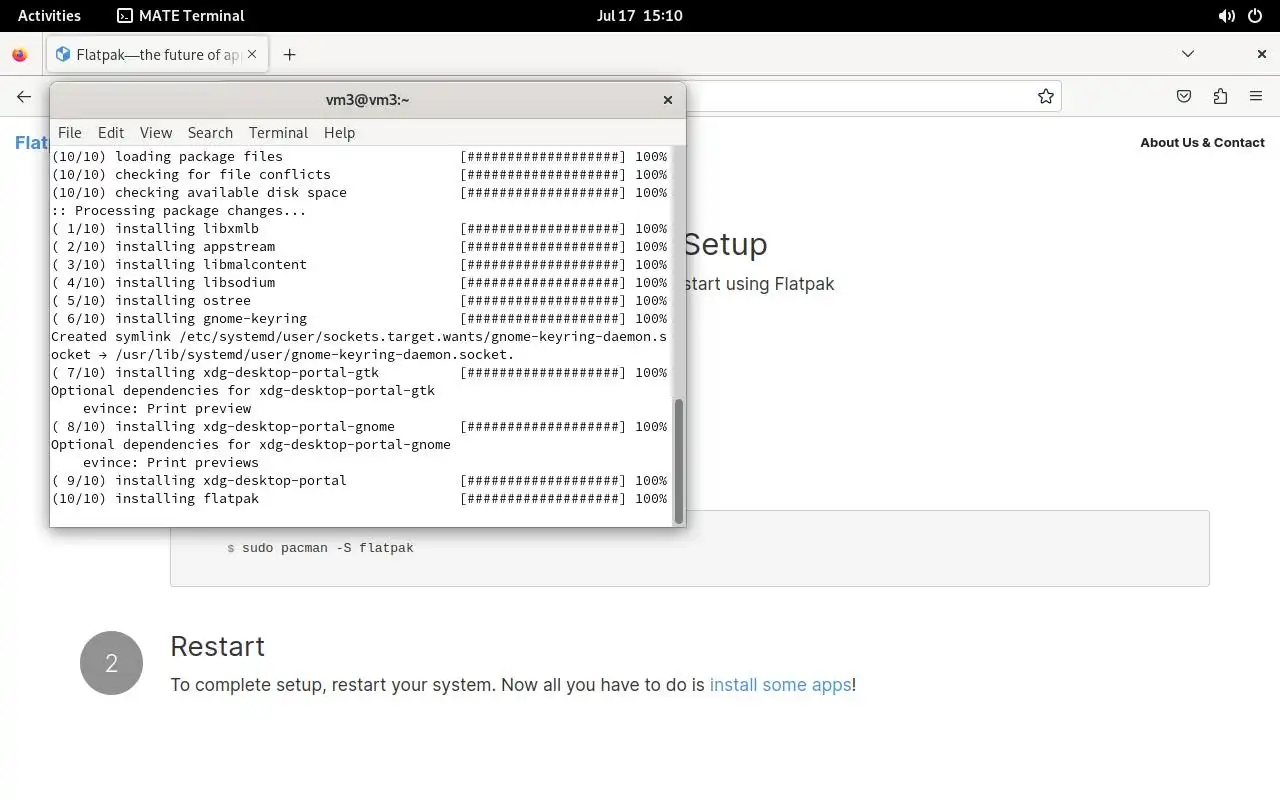Open the system power icon
Screen dimensions: 1280x800
(x=1256, y=15)
